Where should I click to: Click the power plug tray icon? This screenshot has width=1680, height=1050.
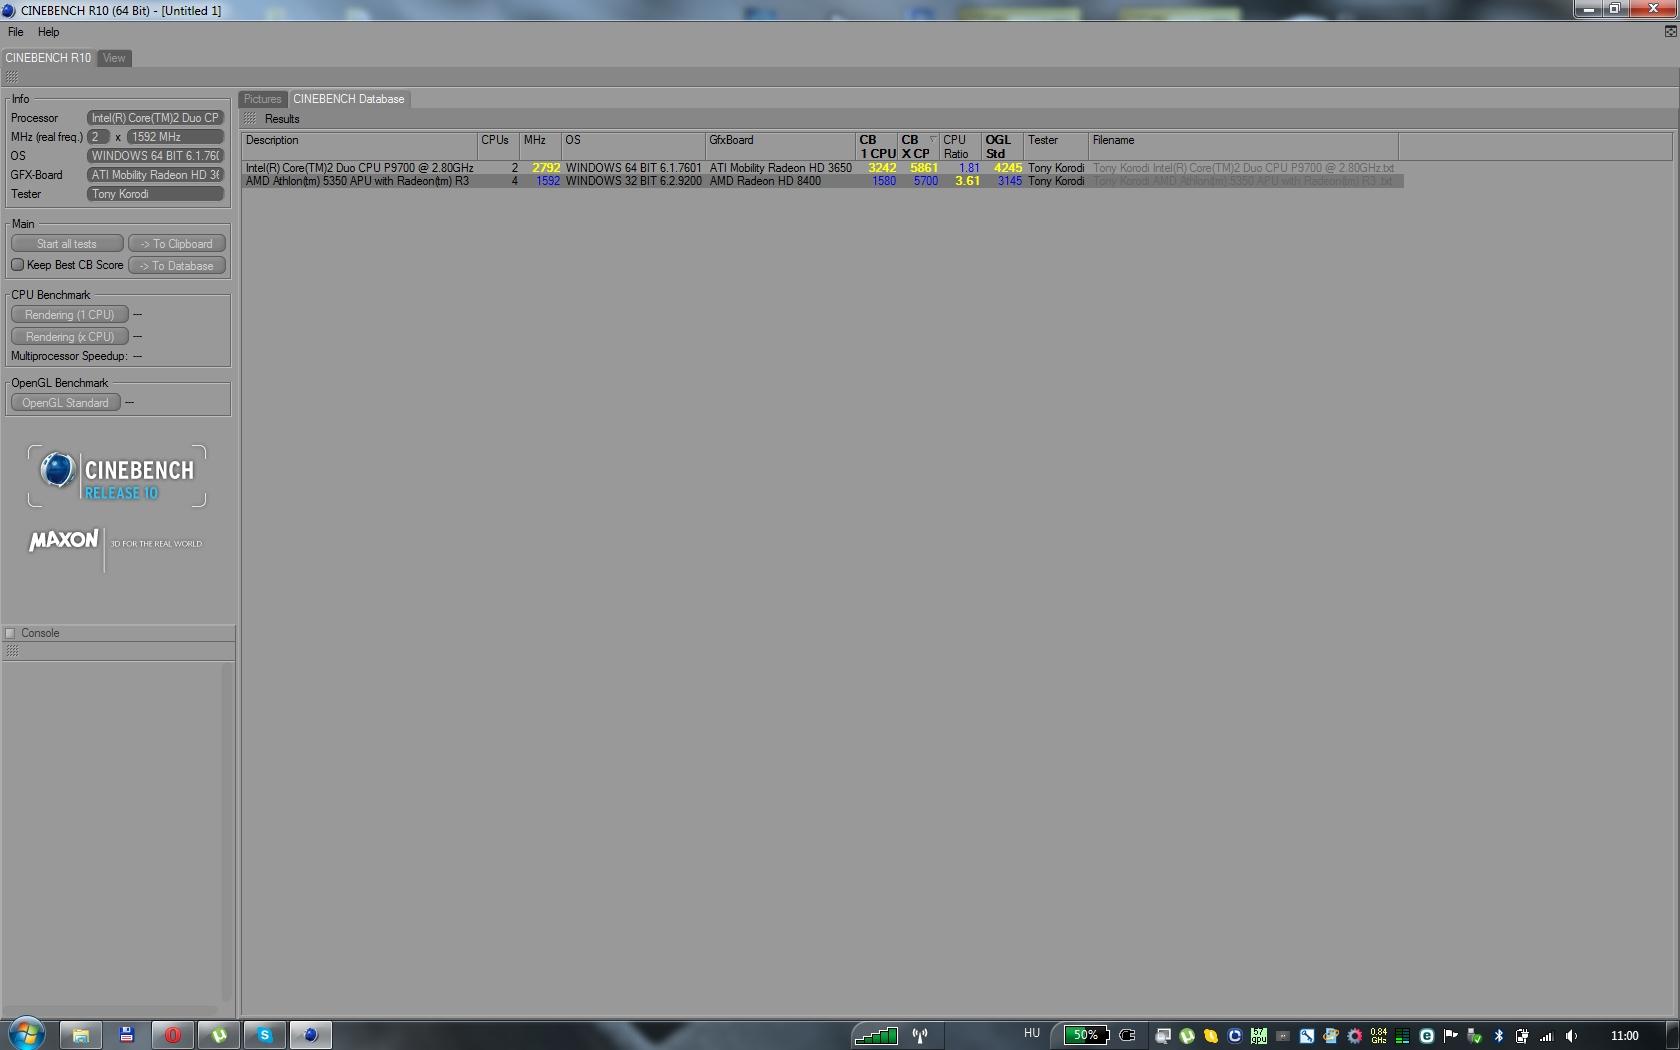coord(1127,1035)
